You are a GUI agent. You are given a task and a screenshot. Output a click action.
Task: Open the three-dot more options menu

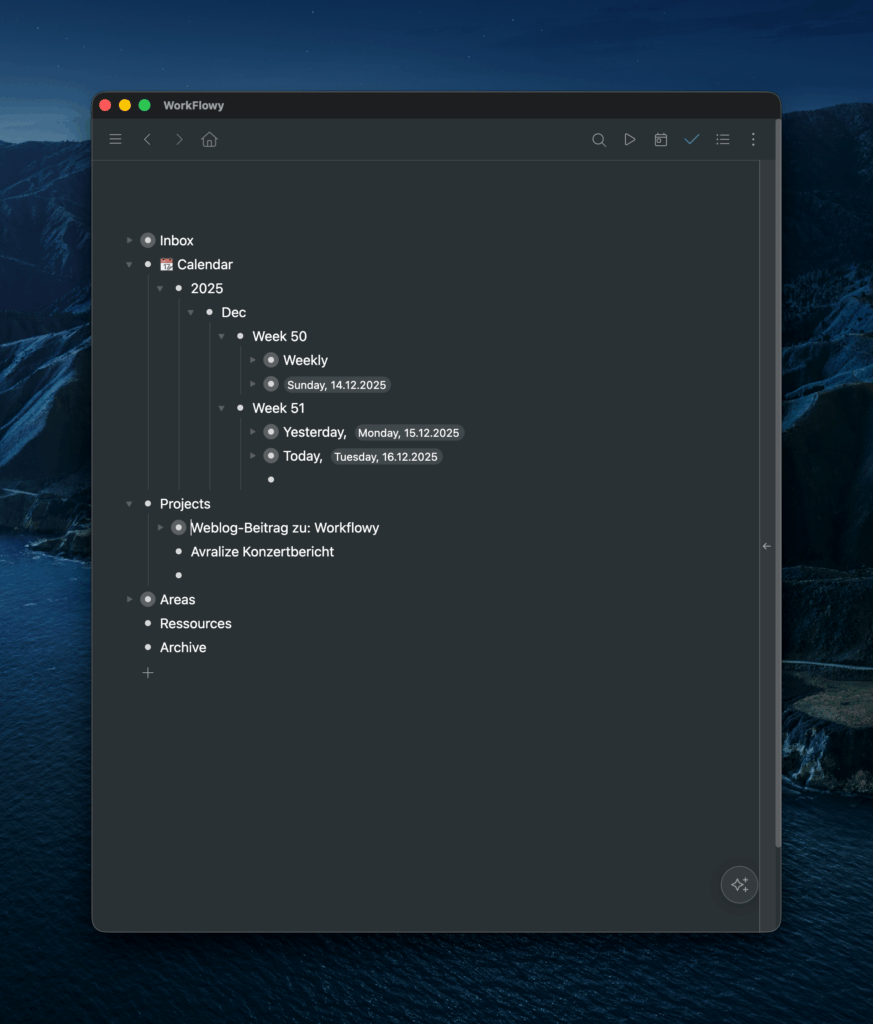pos(754,140)
